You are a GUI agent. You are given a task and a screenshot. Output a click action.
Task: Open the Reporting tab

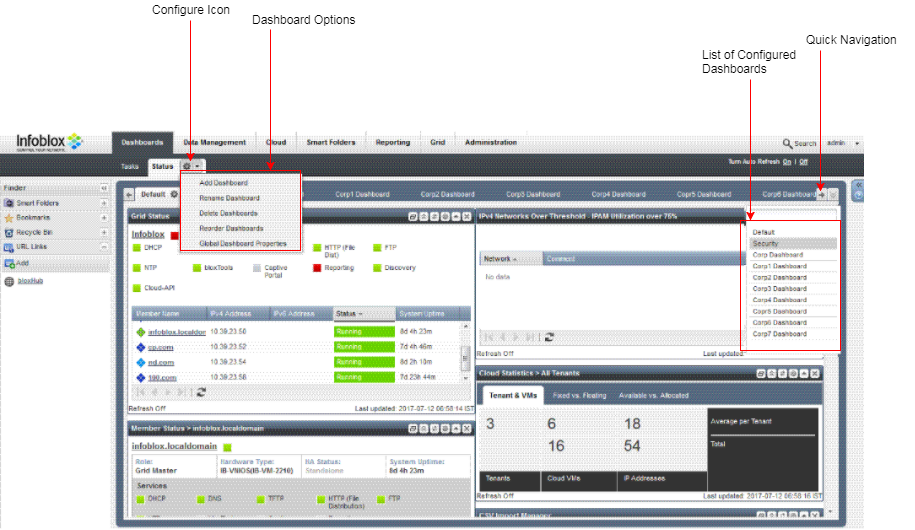click(393, 142)
